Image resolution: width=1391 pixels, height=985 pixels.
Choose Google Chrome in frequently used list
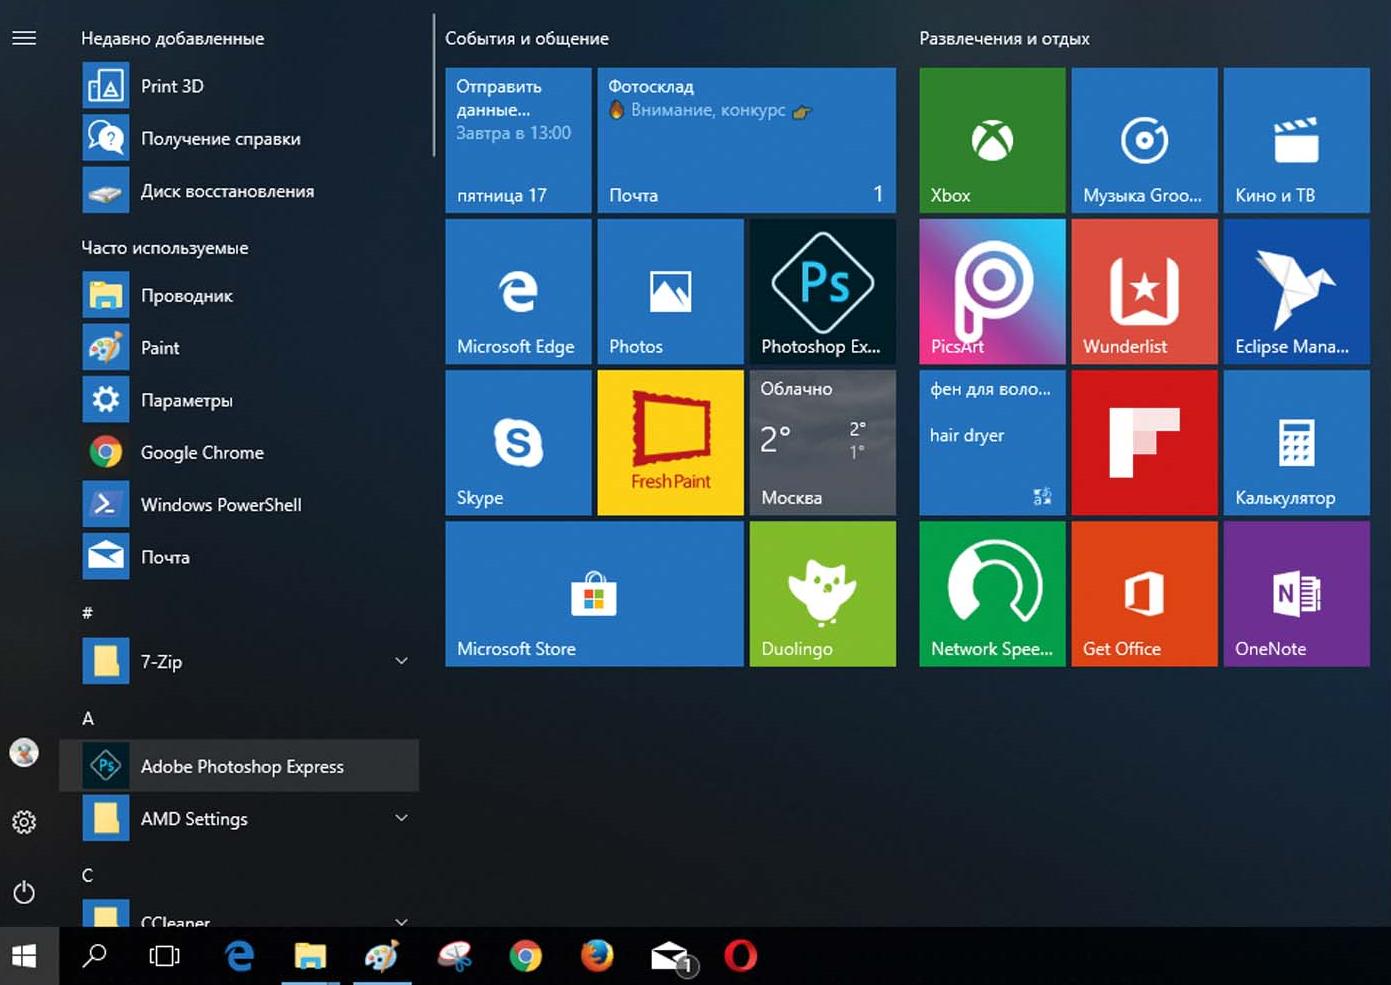click(x=202, y=453)
